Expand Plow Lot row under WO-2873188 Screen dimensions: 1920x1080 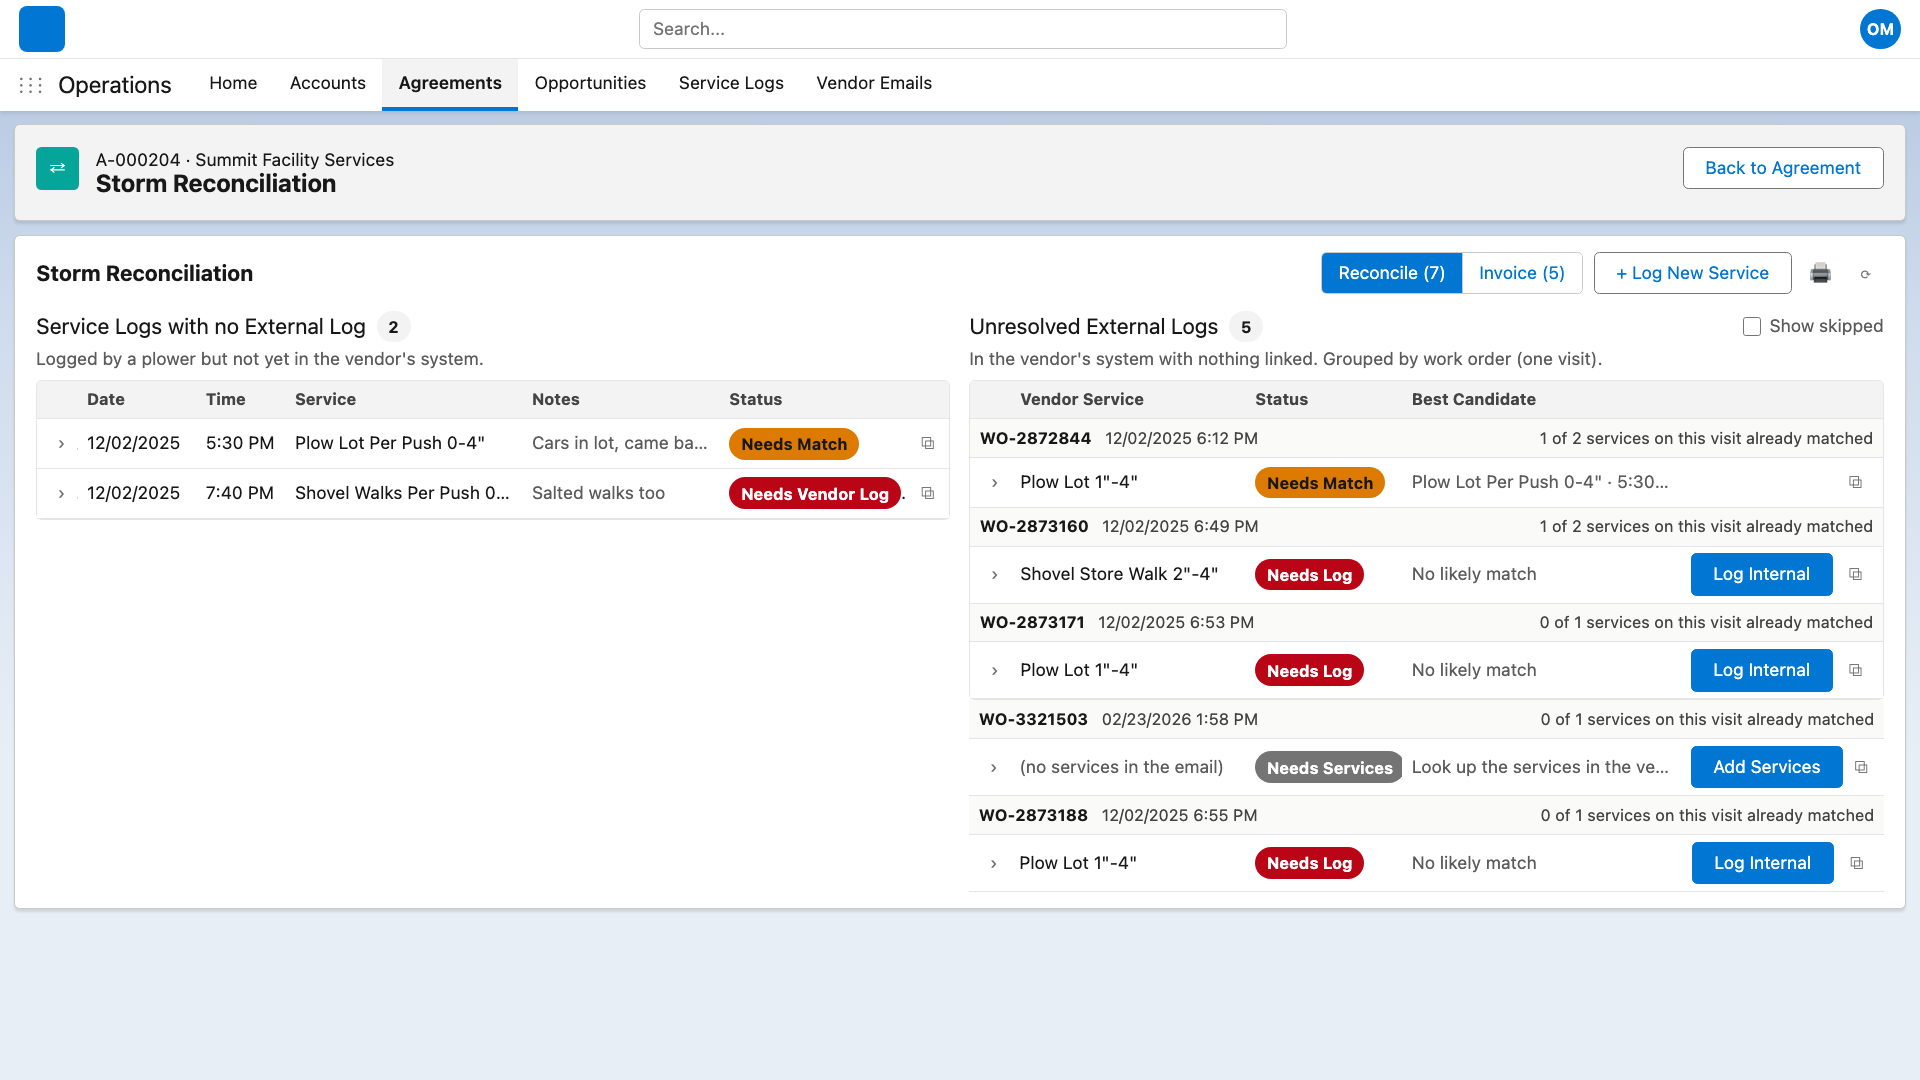click(x=993, y=864)
